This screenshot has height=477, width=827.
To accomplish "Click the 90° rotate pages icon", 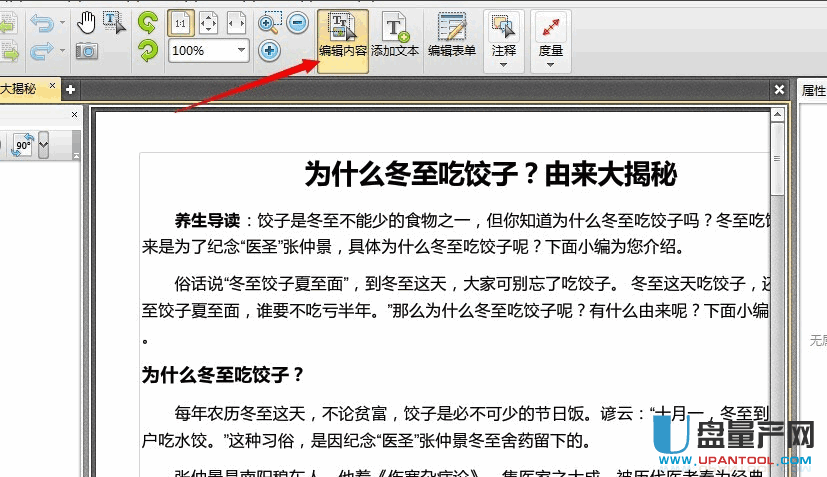I will [22, 146].
